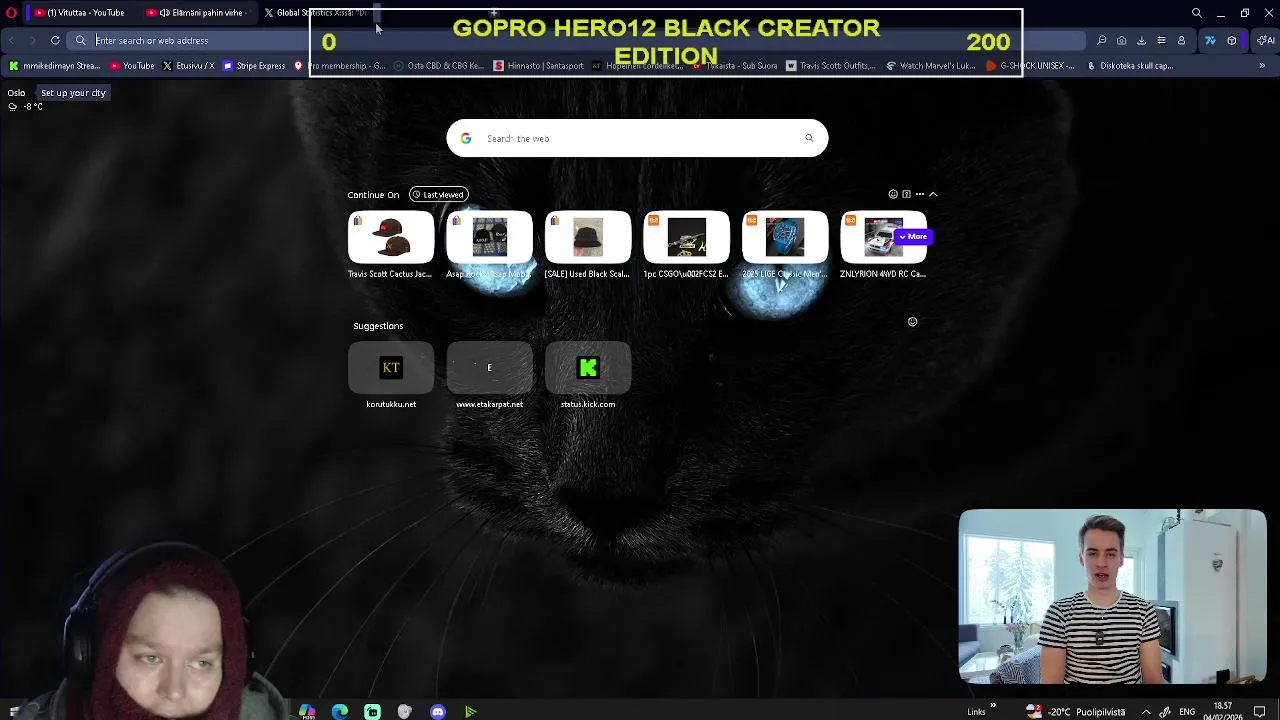The height and width of the screenshot is (720, 1280).
Task: Open the taskbar clock and date
Action: [1222, 711]
